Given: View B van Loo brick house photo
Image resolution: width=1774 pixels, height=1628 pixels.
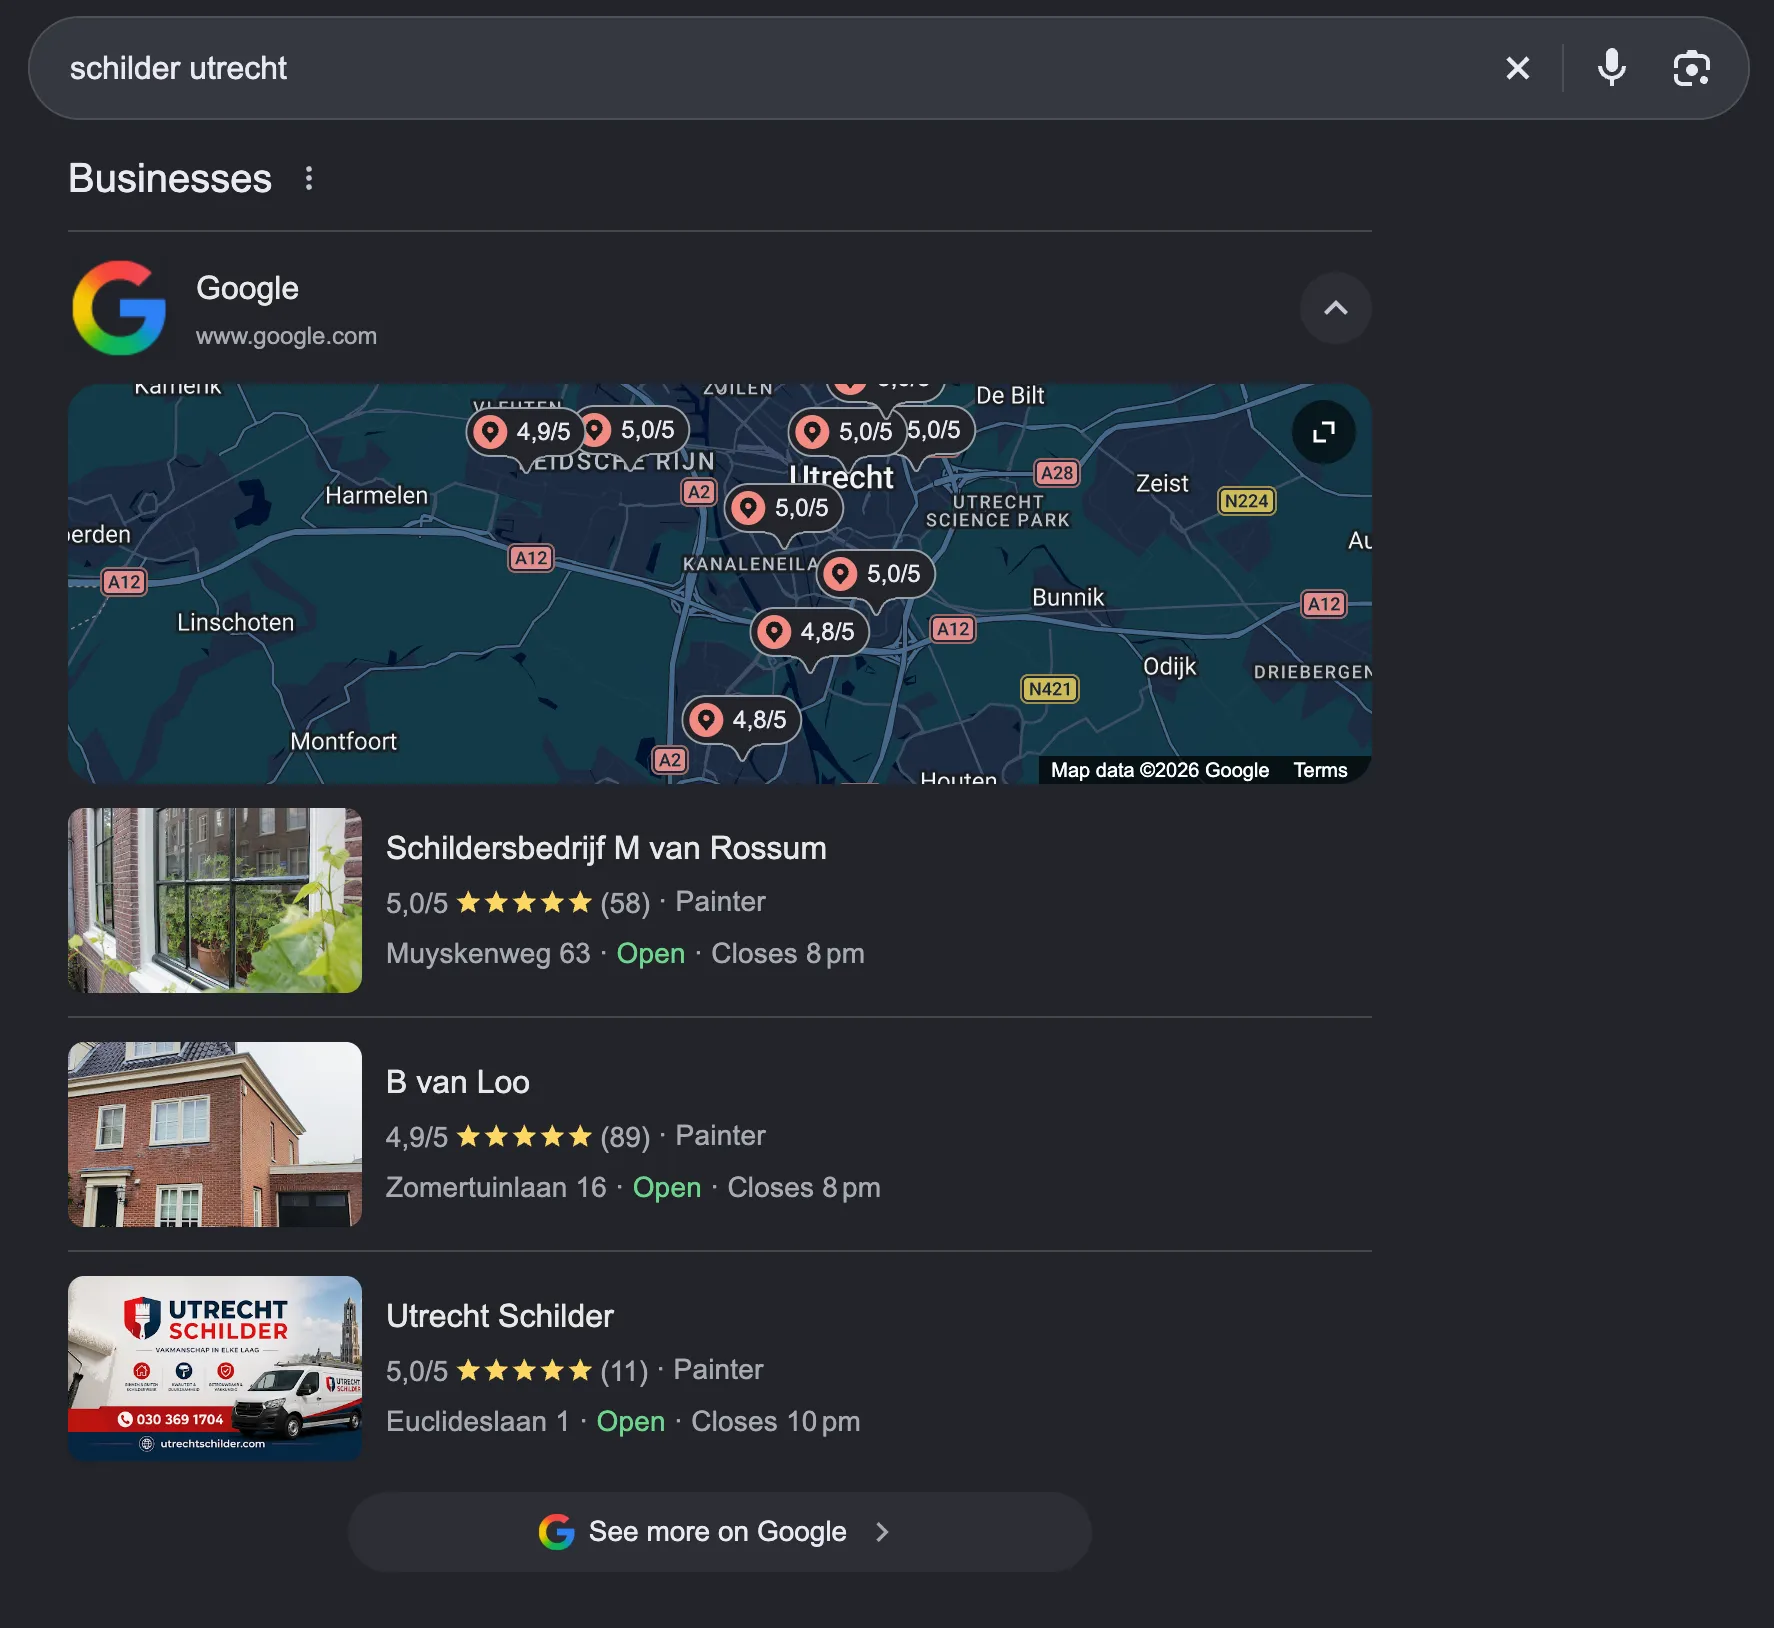Looking at the screenshot, I should tap(215, 1134).
